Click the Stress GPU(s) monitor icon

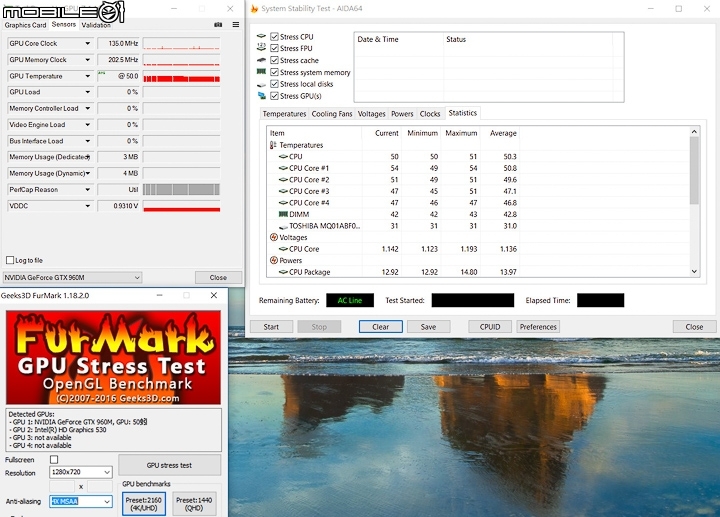(x=261, y=96)
